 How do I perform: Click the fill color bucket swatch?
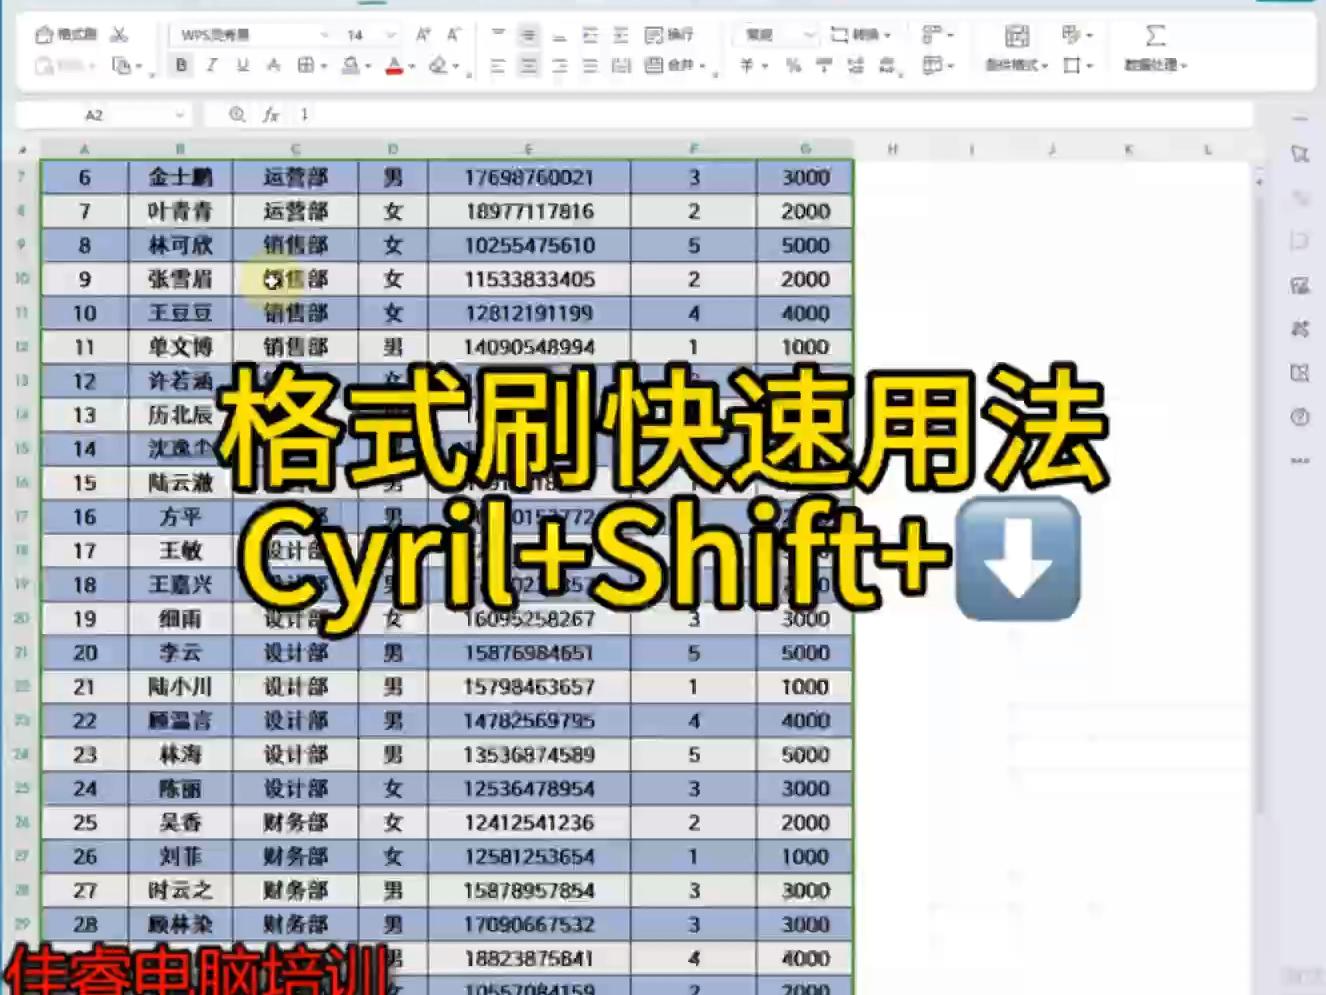pyautogui.click(x=350, y=66)
